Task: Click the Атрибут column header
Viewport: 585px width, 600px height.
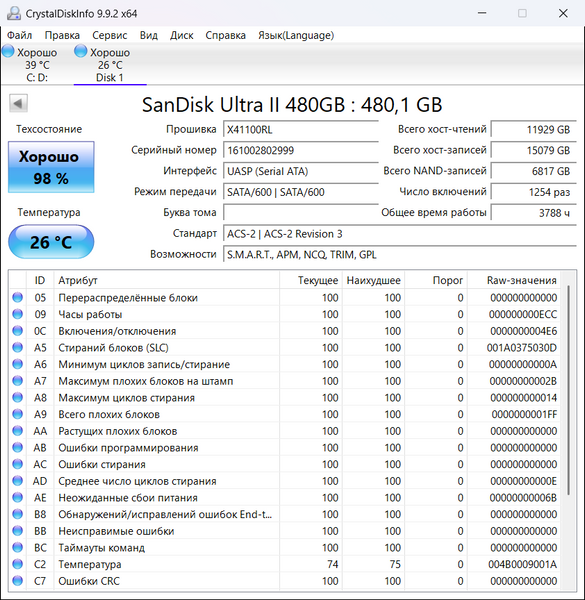Action: pos(166,280)
